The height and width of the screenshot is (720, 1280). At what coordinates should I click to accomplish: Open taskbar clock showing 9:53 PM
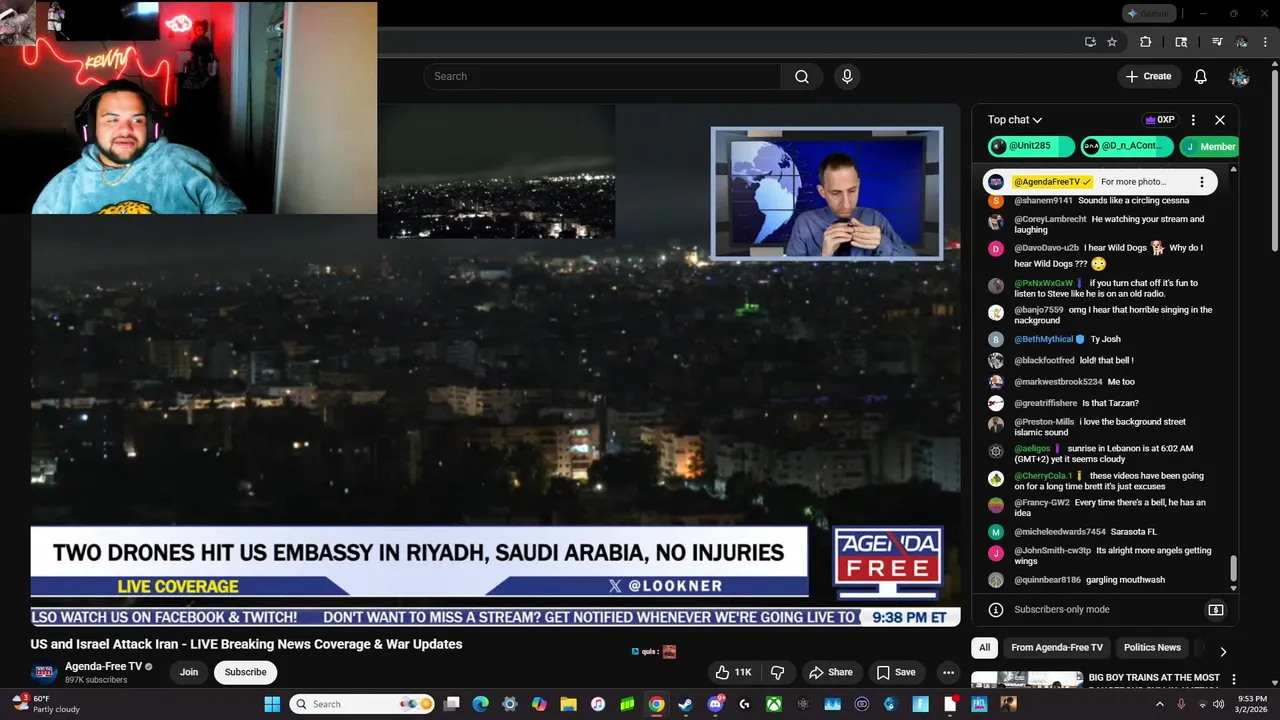point(1251,704)
